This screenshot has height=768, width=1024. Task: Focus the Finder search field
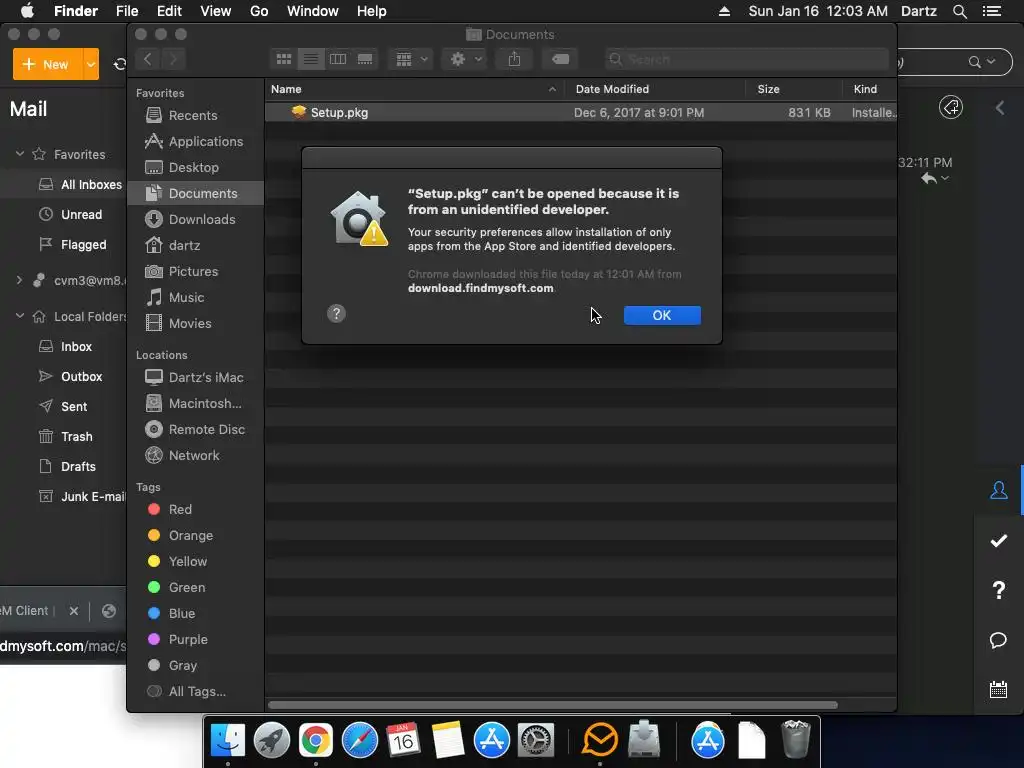[x=746, y=59]
